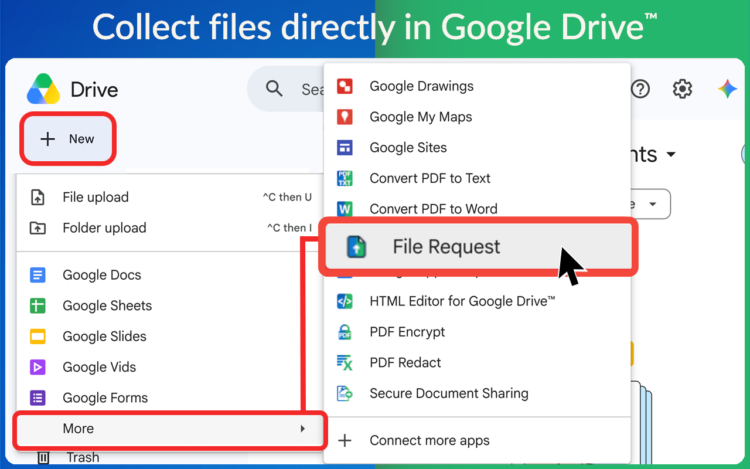Click the Google Sheets icon
Viewport: 750px width, 469px height.
[38, 305]
